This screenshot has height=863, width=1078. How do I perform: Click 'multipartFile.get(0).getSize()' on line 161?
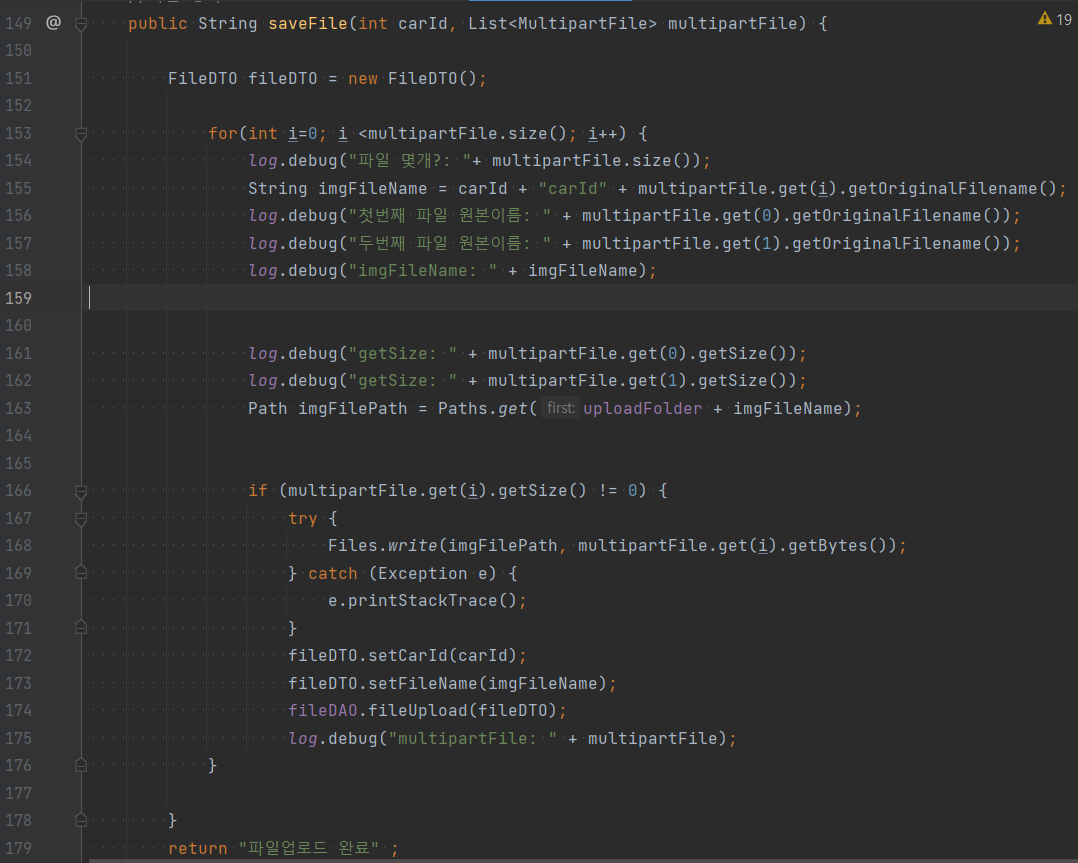coord(641,353)
